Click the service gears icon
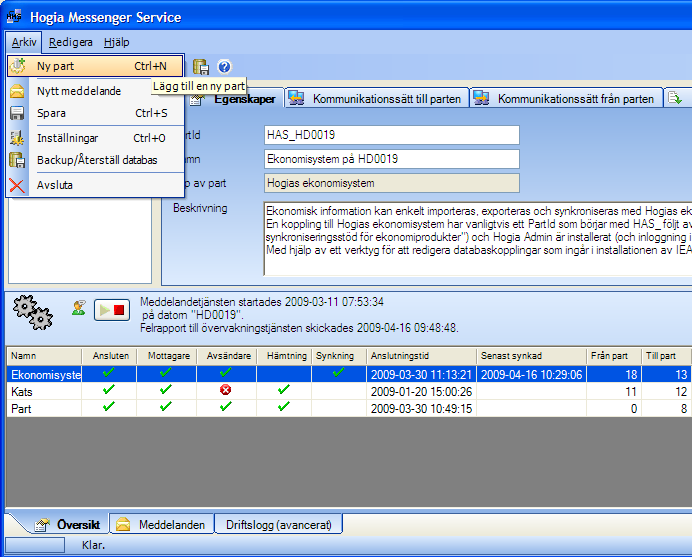 point(33,312)
